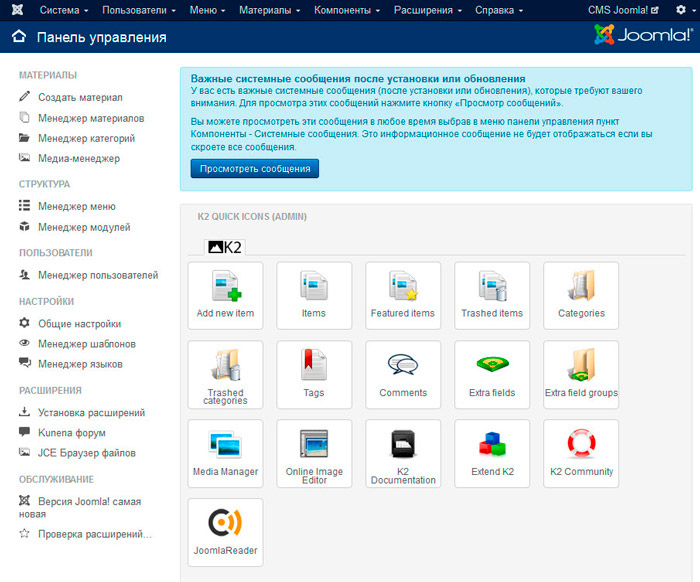Screen dimensions: 700x582
Task: Open the Компоненты menu
Action: coord(347,10)
